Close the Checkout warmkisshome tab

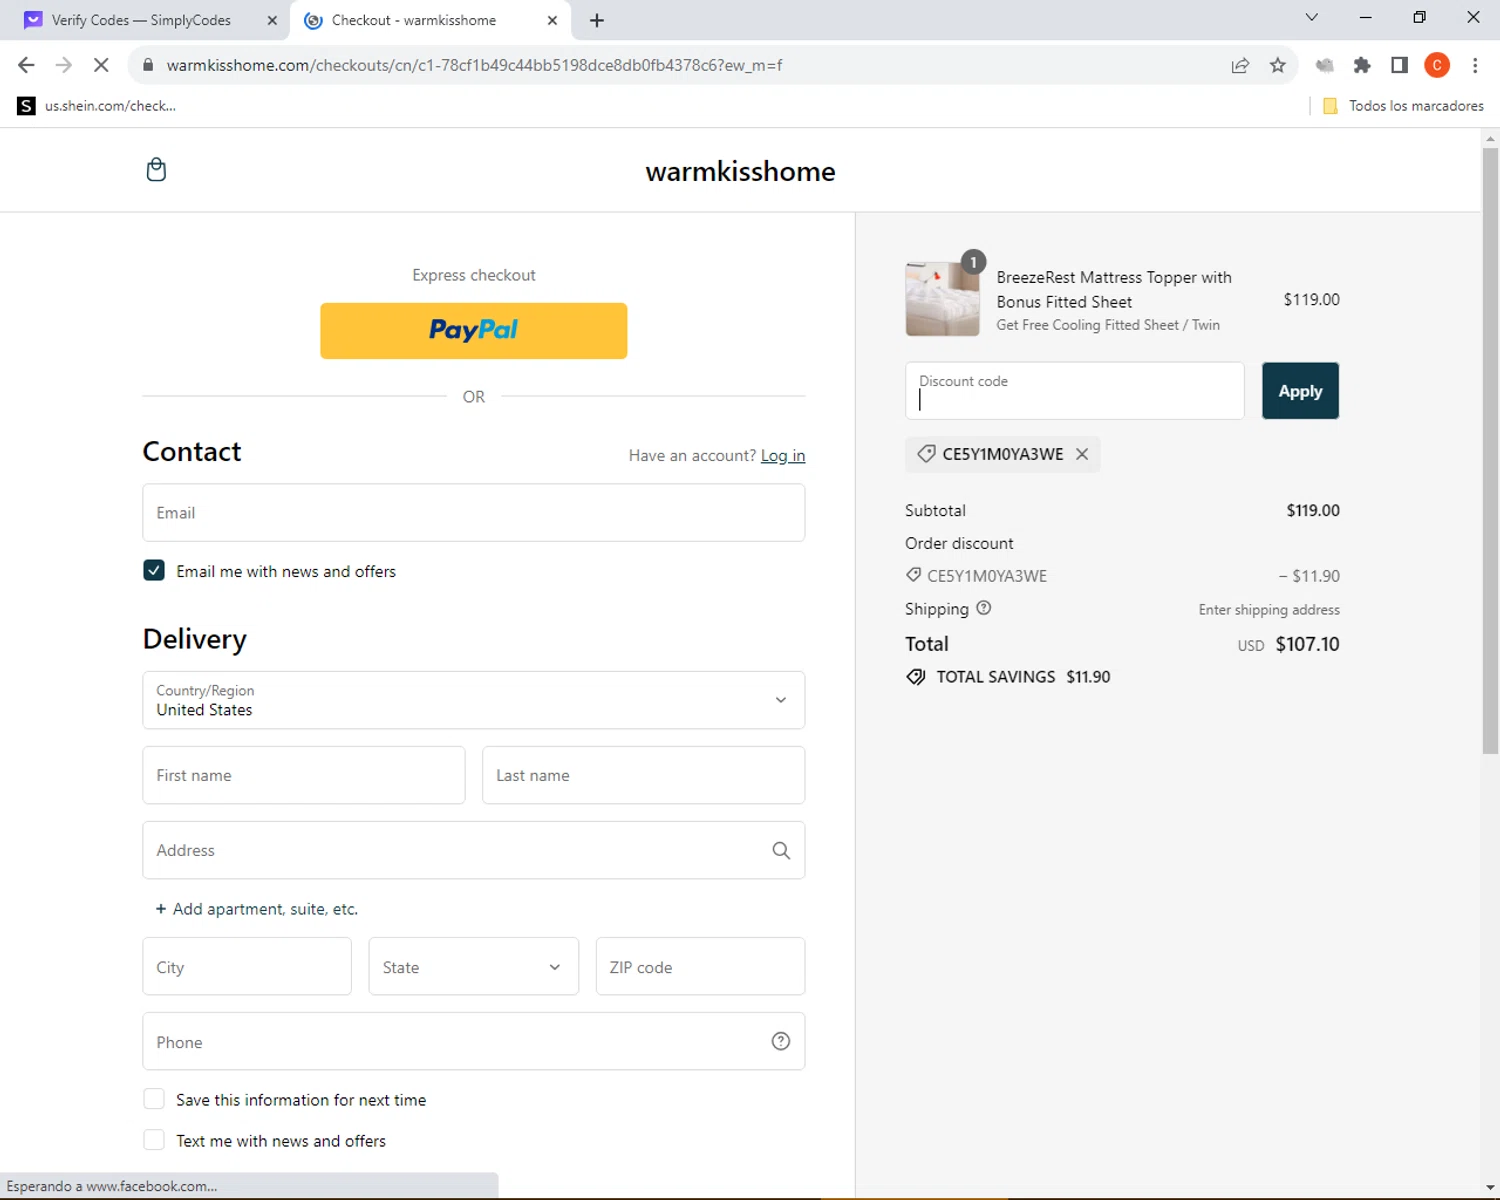pos(552,20)
